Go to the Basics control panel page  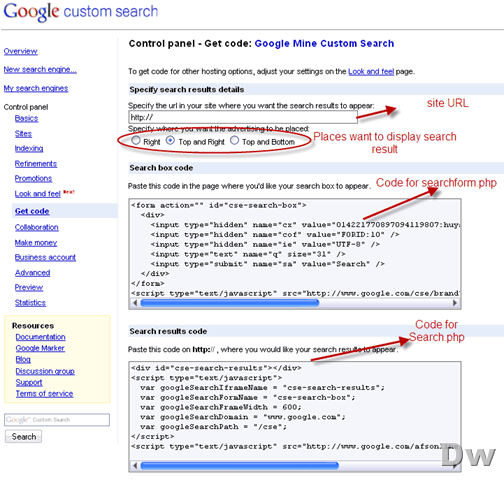[x=26, y=118]
